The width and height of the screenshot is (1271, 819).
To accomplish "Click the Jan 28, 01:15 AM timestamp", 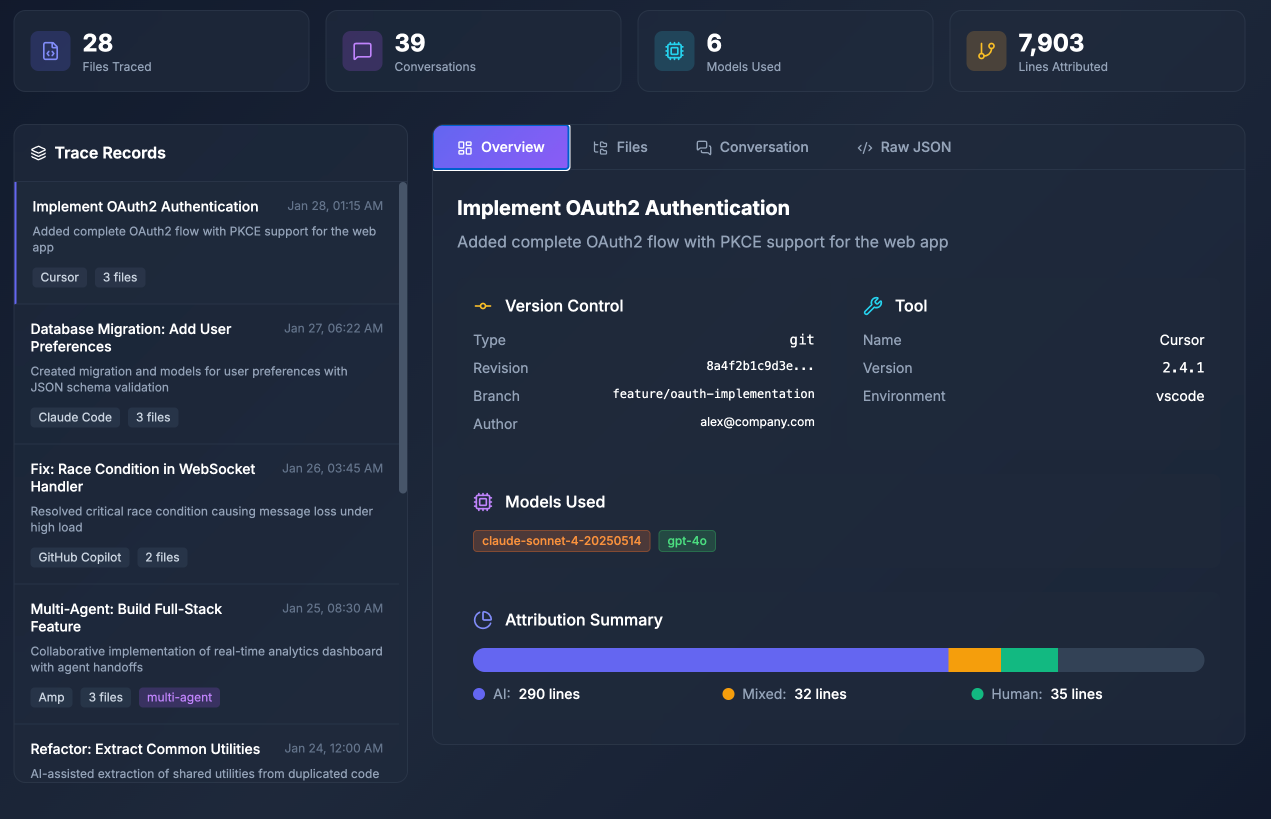I will (x=335, y=206).
